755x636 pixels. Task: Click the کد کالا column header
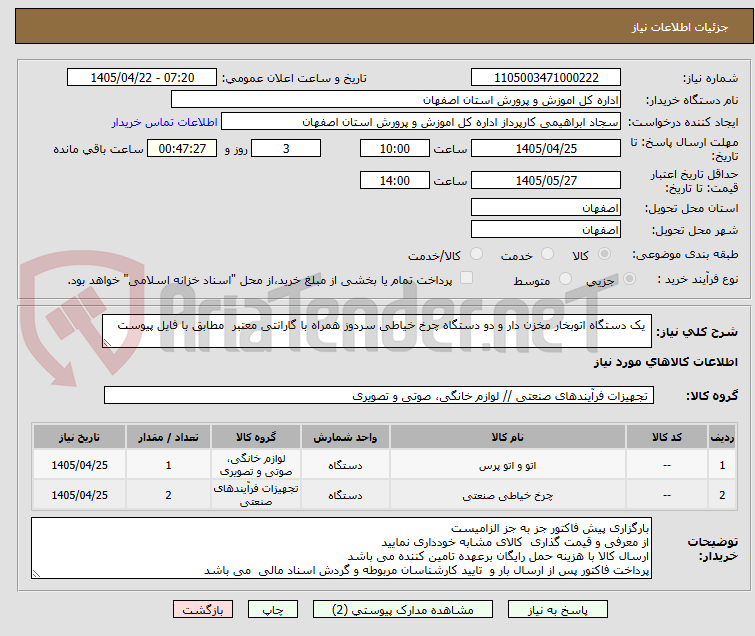(x=666, y=437)
